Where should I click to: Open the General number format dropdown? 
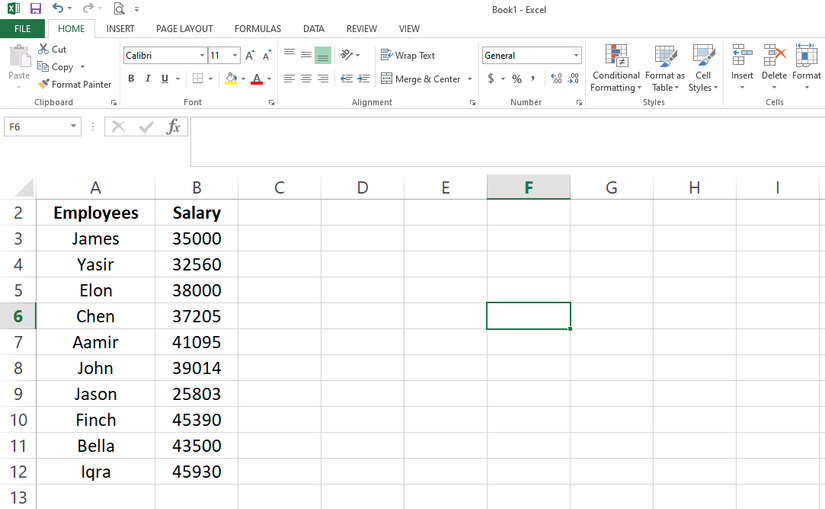(576, 55)
